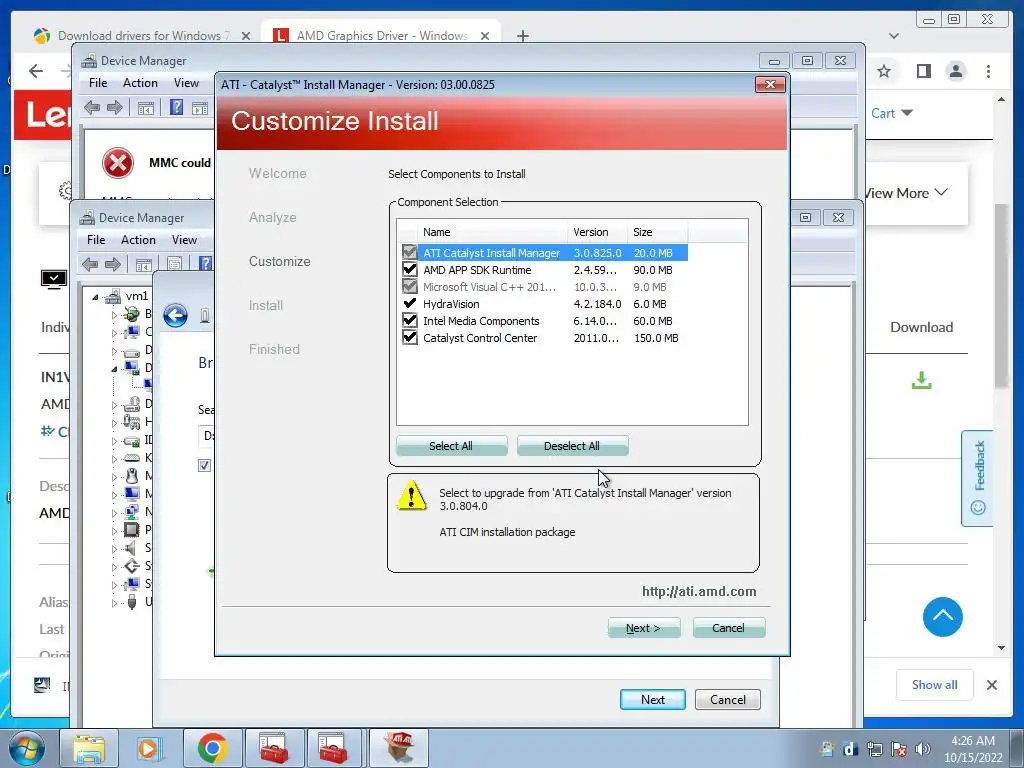Click Chrome icon on taskbar

tap(212, 748)
